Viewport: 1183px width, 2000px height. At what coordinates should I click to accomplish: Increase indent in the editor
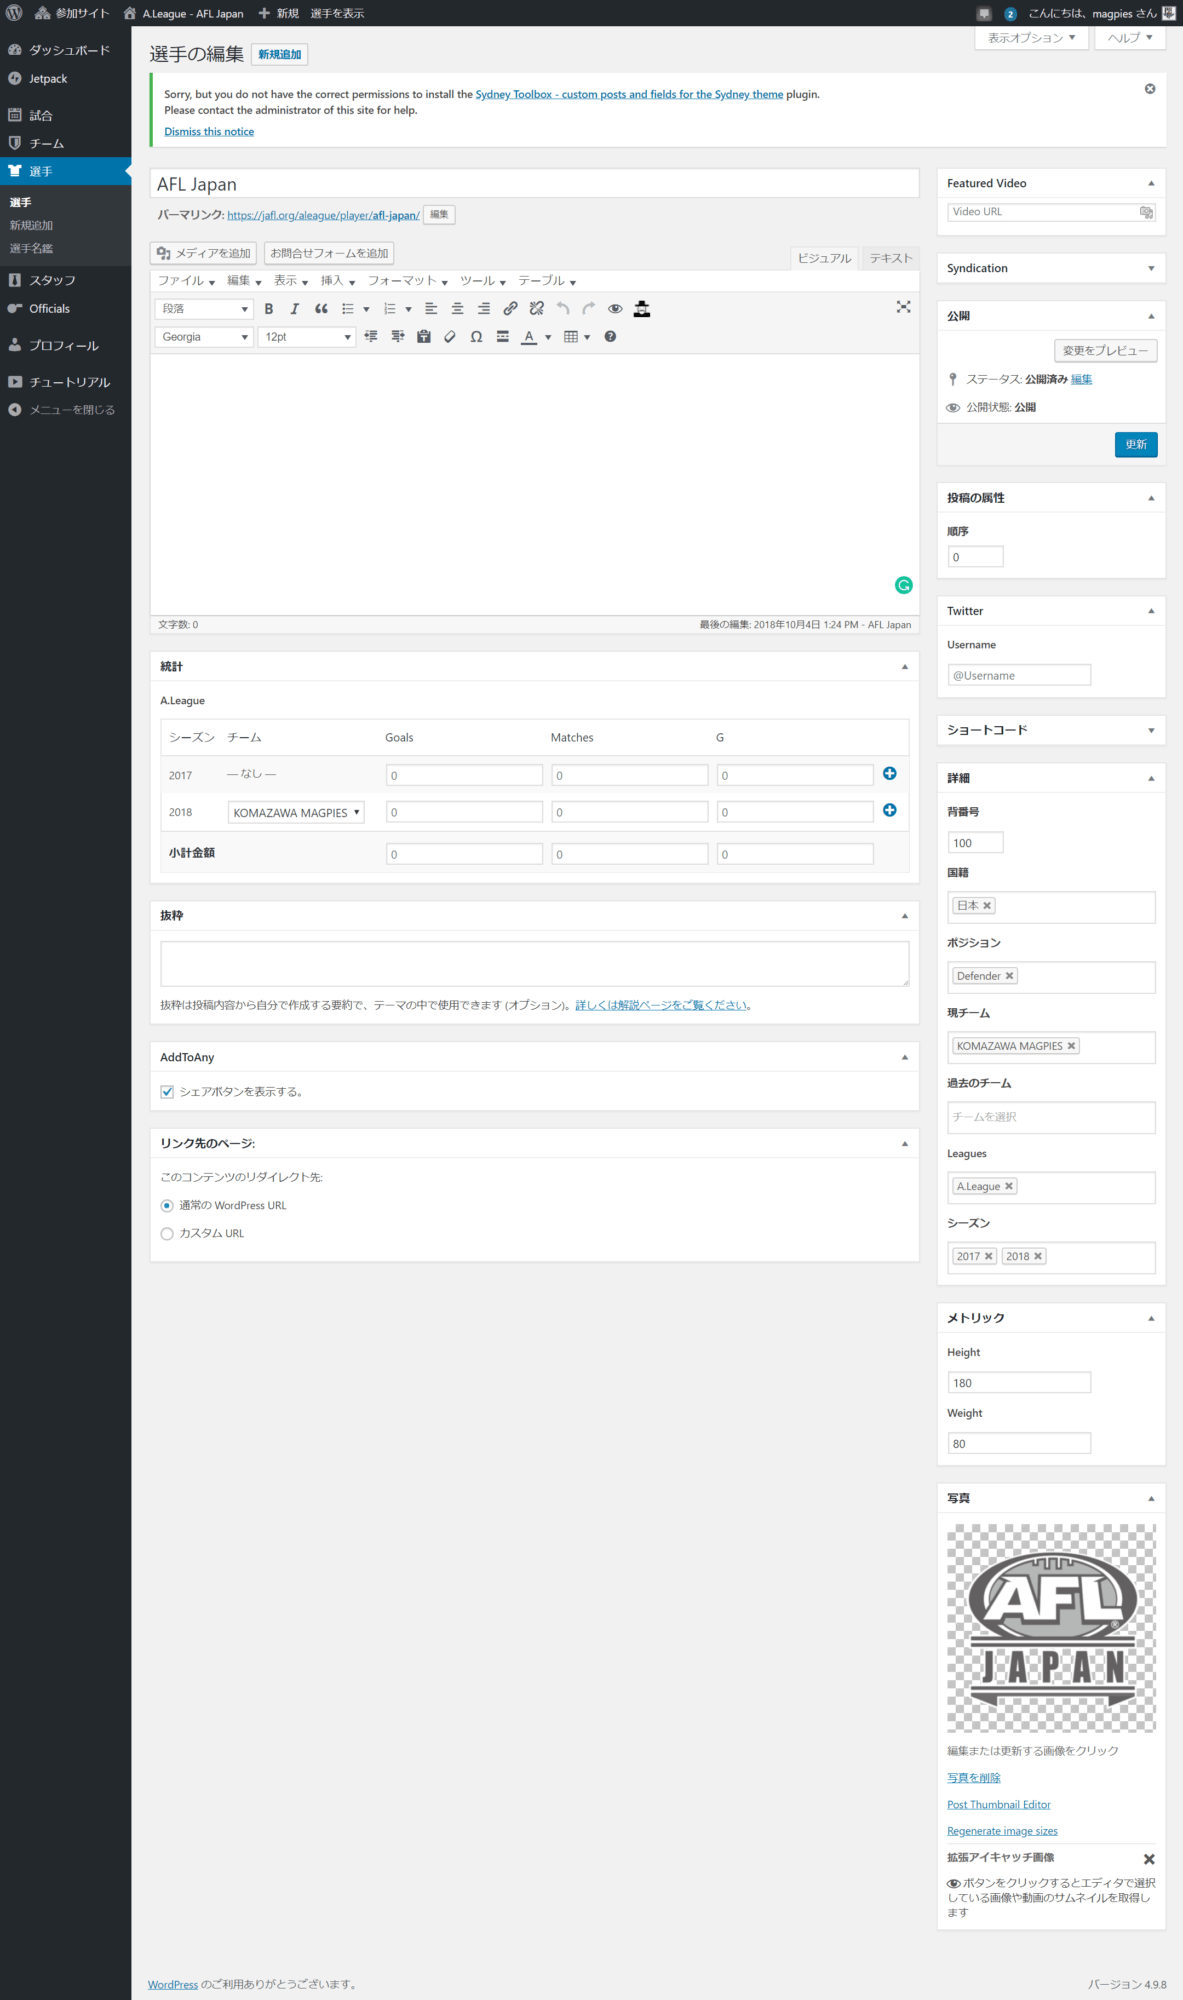coord(397,337)
